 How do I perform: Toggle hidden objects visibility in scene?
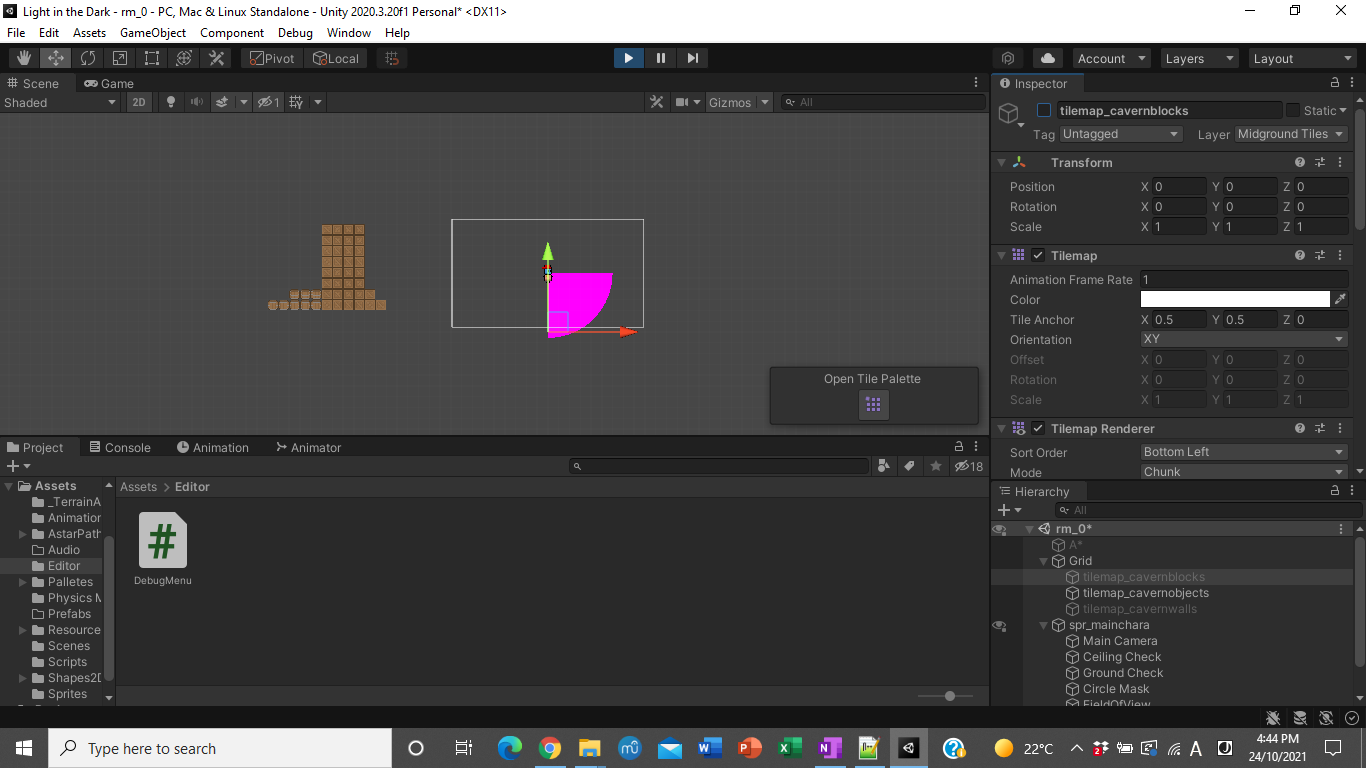268,102
